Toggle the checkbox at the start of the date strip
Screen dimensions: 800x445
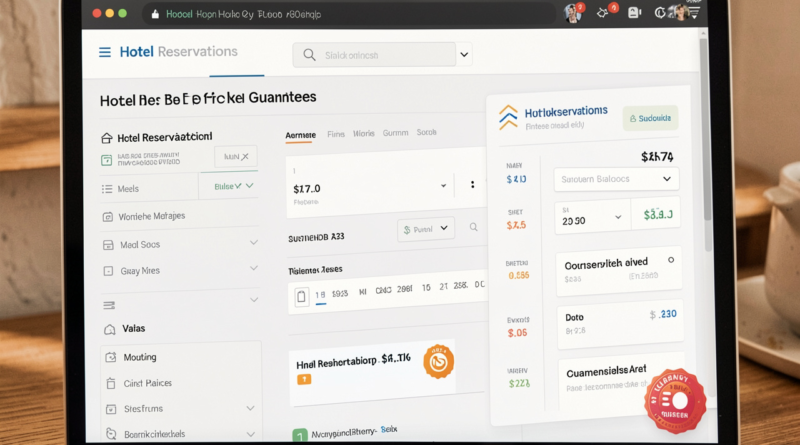pyautogui.click(x=301, y=296)
